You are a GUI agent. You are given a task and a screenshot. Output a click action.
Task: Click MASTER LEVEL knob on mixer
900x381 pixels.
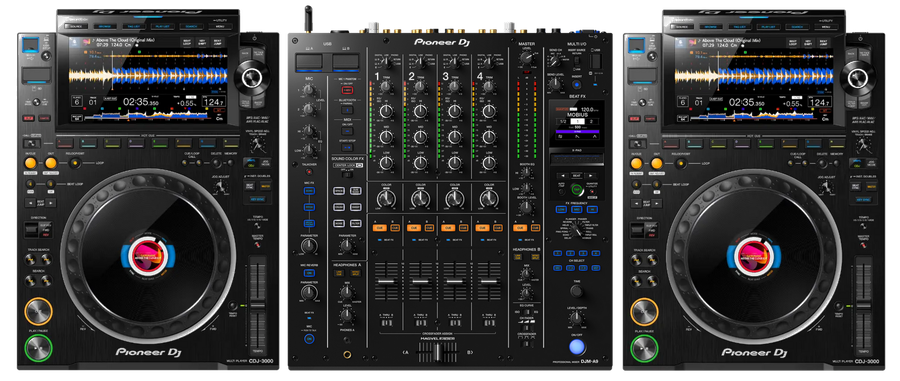click(x=527, y=59)
